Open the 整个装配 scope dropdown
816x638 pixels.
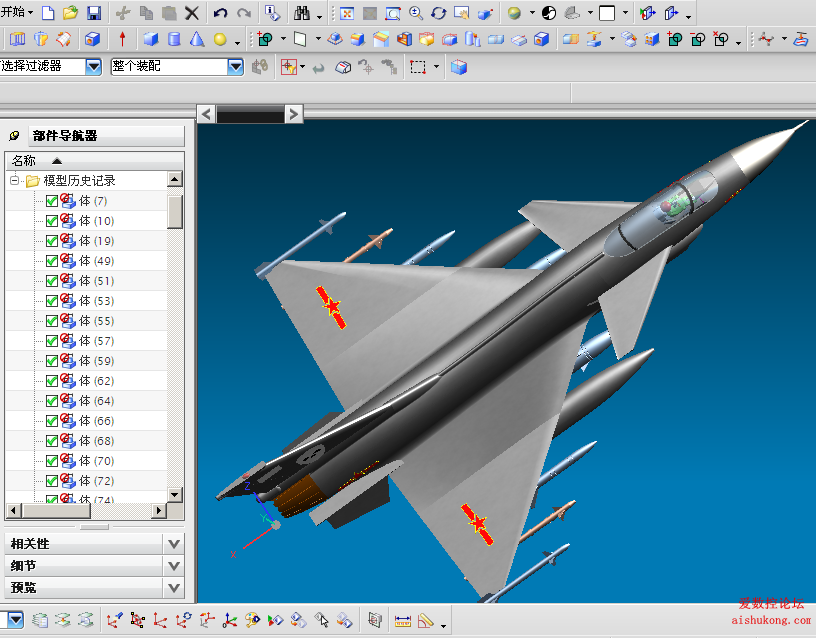coord(236,66)
